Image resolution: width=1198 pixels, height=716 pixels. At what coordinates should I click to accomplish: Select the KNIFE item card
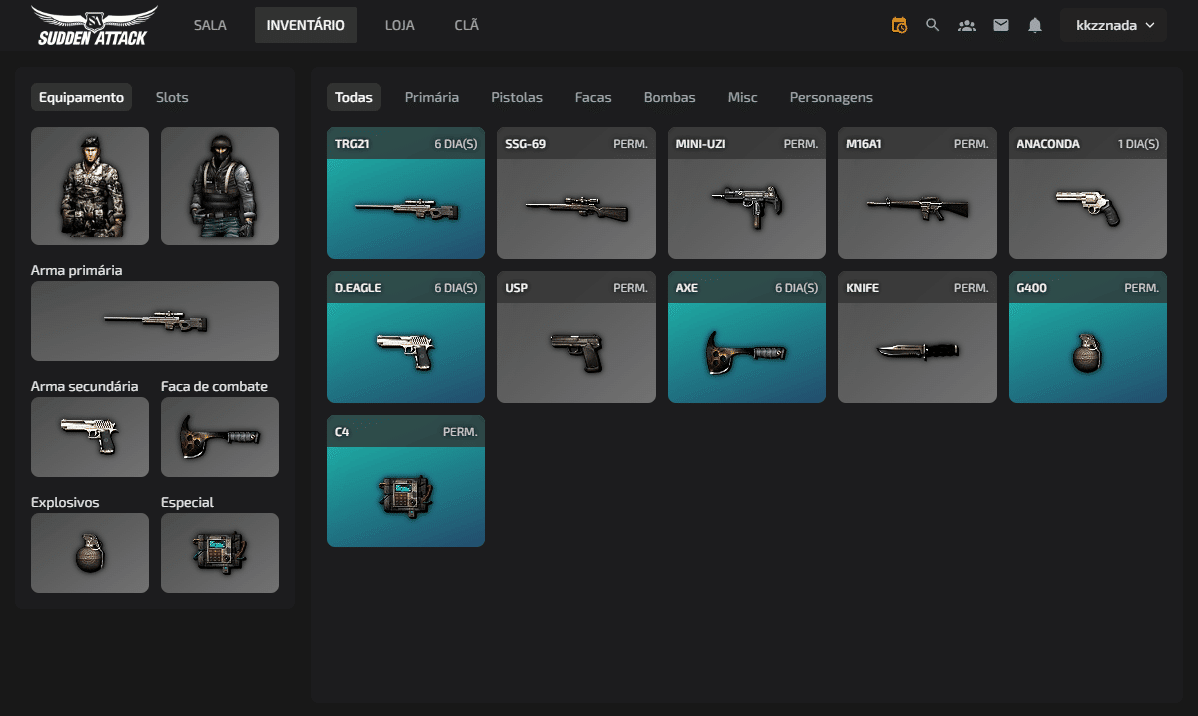[x=917, y=337]
